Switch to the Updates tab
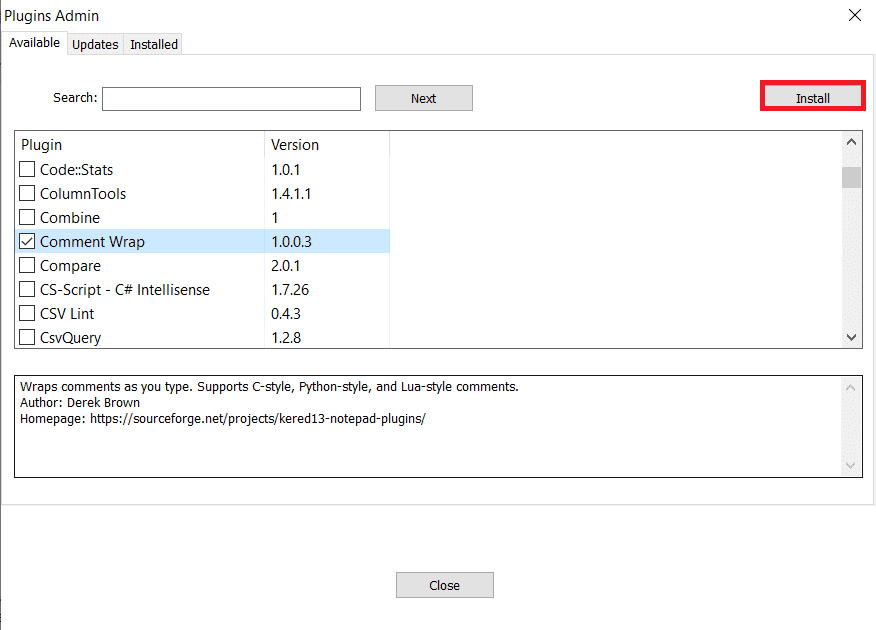This screenshot has height=630, width=876. pos(95,44)
